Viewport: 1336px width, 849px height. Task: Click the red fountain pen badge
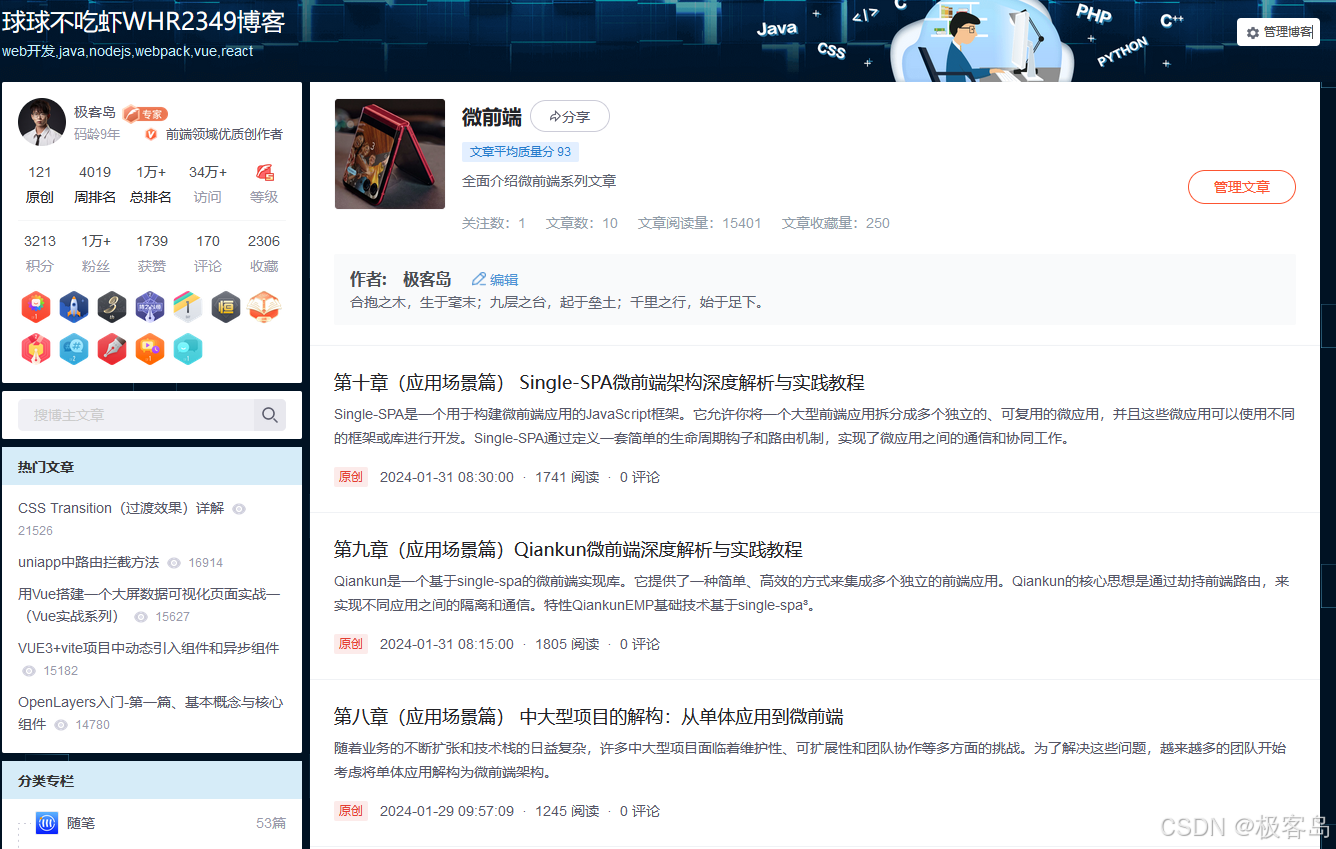pyautogui.click(x=112, y=348)
